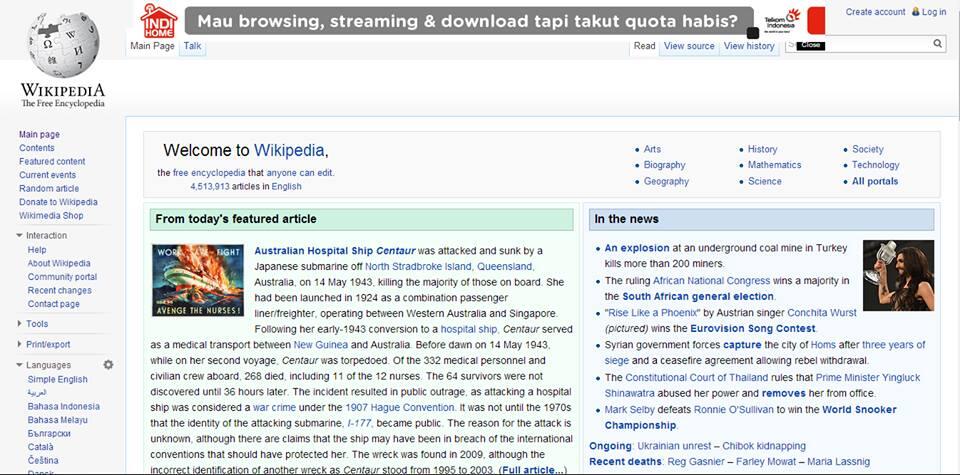This screenshot has height=475, width=960.
Task: Open the View history tab
Action: pyautogui.click(x=749, y=46)
